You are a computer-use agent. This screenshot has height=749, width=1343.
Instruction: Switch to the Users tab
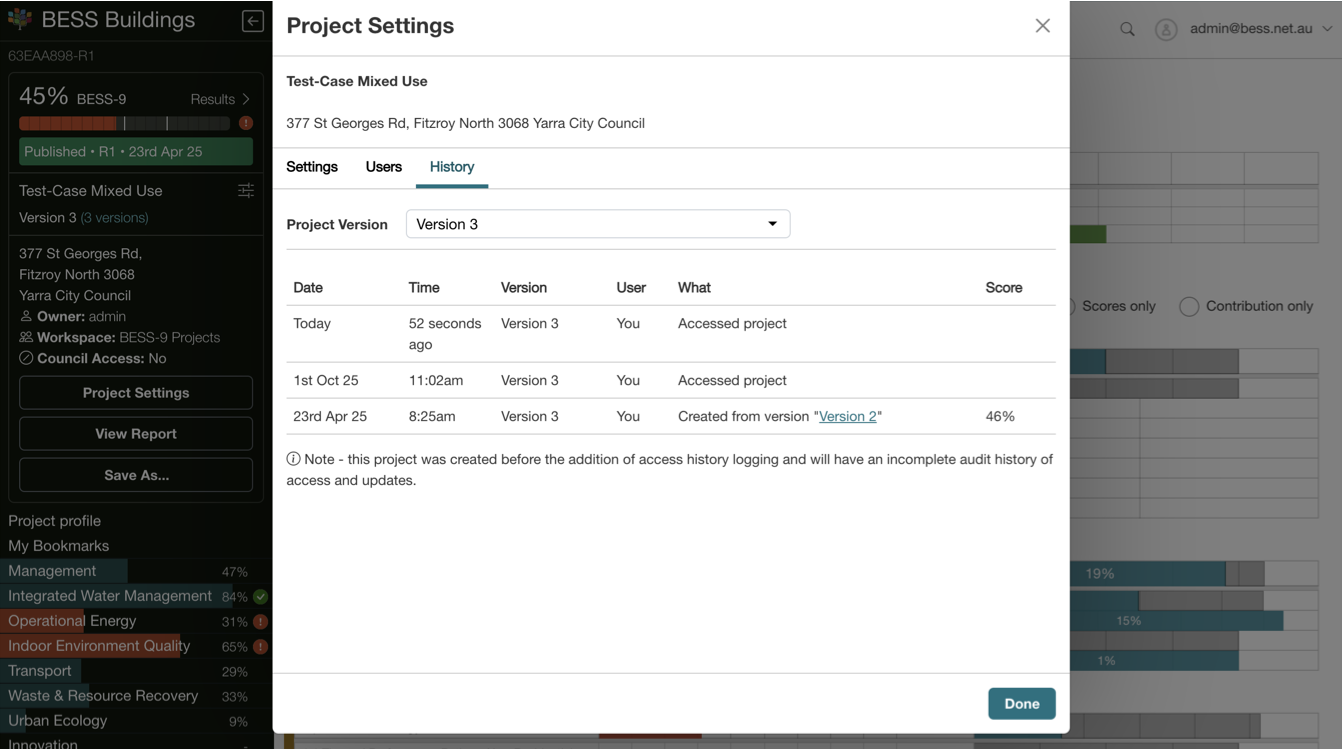[x=383, y=167]
